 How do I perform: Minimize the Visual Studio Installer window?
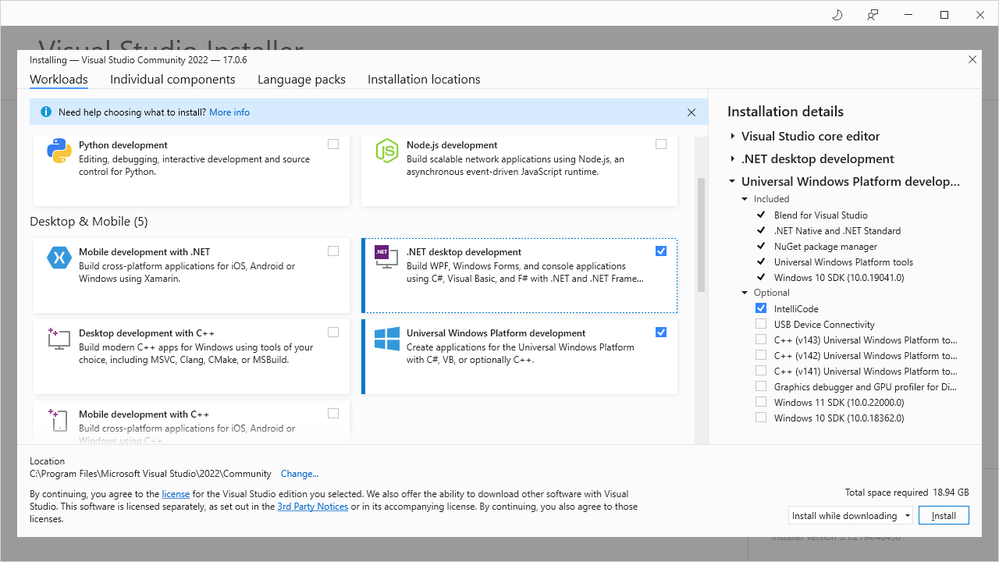909,15
